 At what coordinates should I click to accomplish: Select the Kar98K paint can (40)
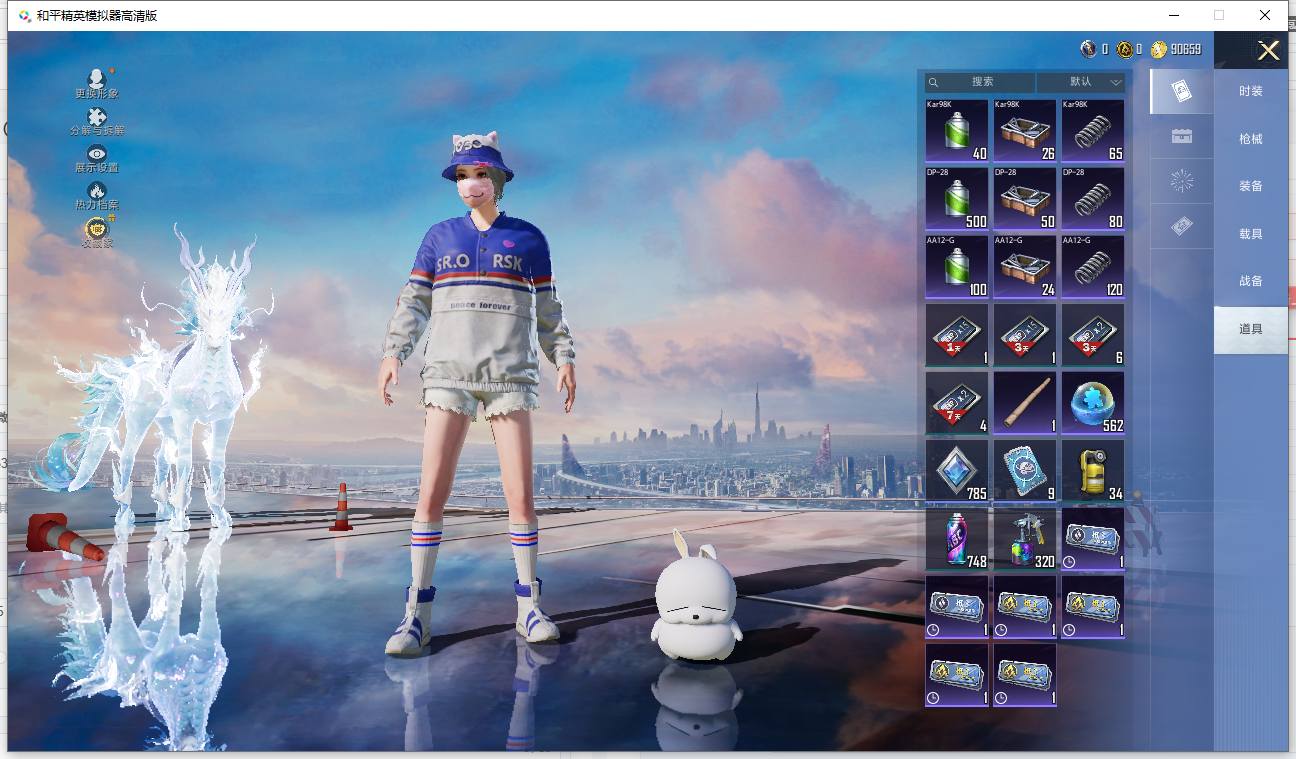point(957,130)
